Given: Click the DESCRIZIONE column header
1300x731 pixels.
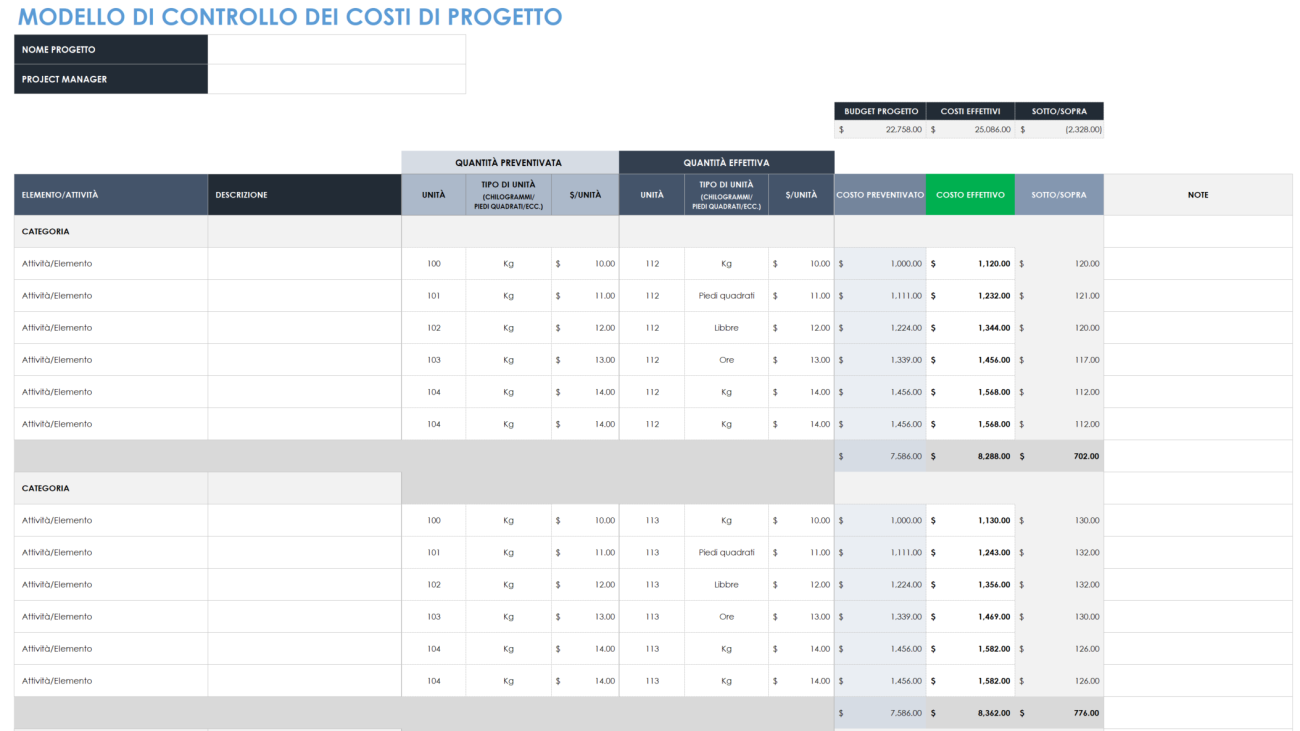Looking at the screenshot, I should (x=241, y=194).
